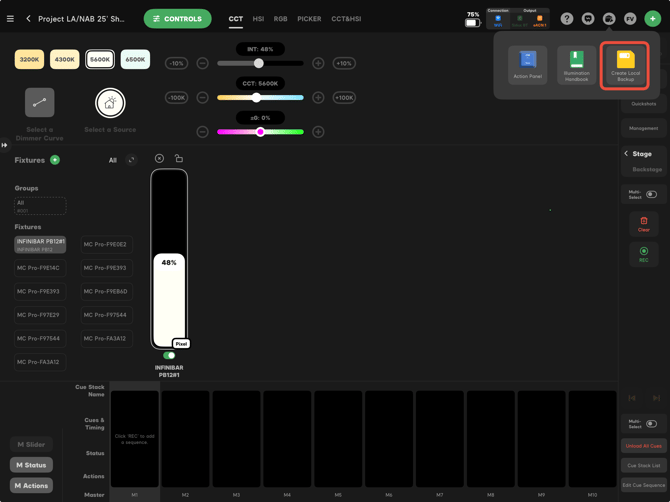Click the +100K button
This screenshot has height=502, width=670.
pyautogui.click(x=344, y=97)
